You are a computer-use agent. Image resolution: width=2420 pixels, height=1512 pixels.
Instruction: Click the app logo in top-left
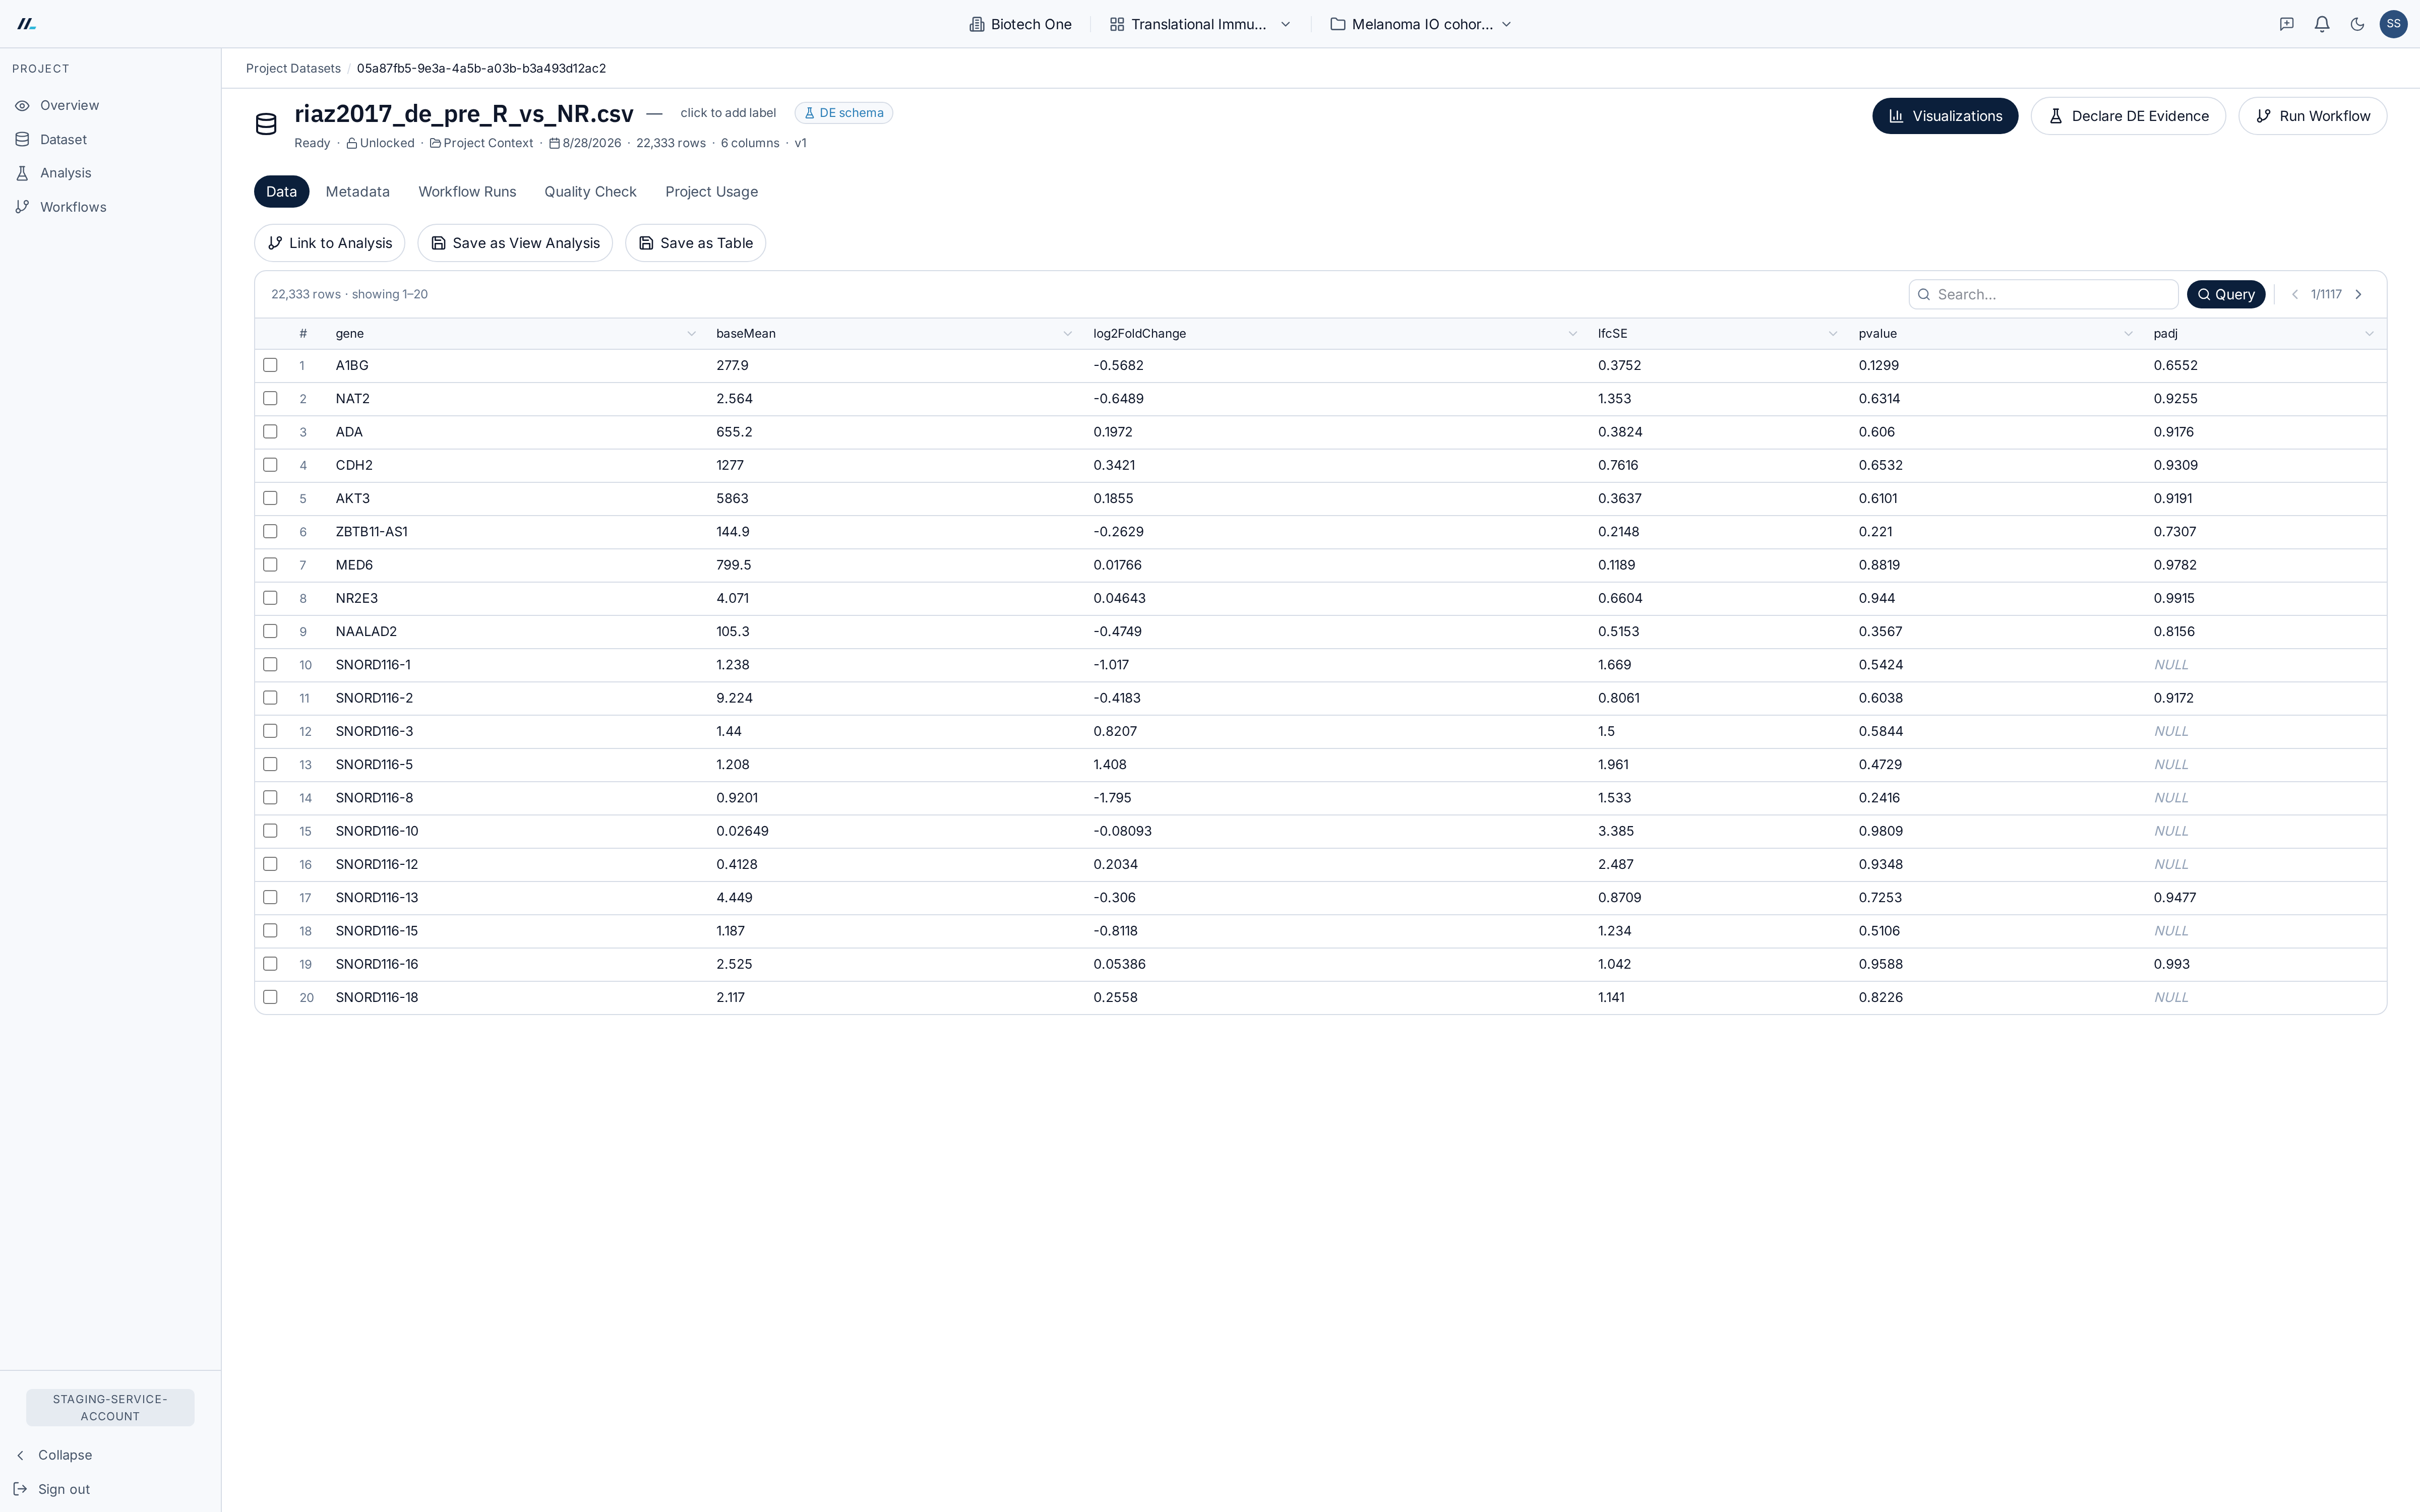click(x=27, y=24)
